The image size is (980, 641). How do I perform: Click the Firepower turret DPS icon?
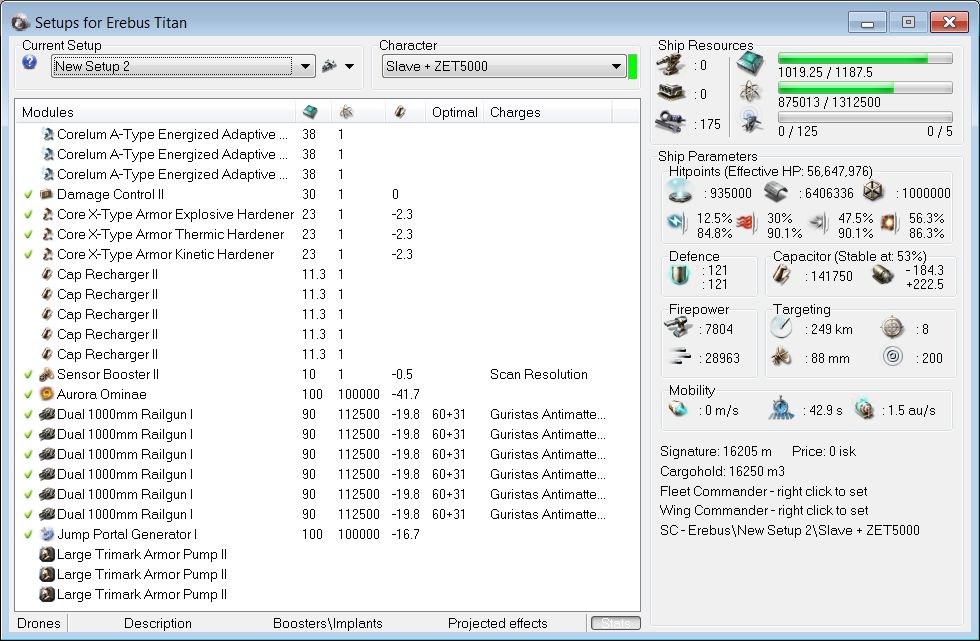click(x=678, y=327)
